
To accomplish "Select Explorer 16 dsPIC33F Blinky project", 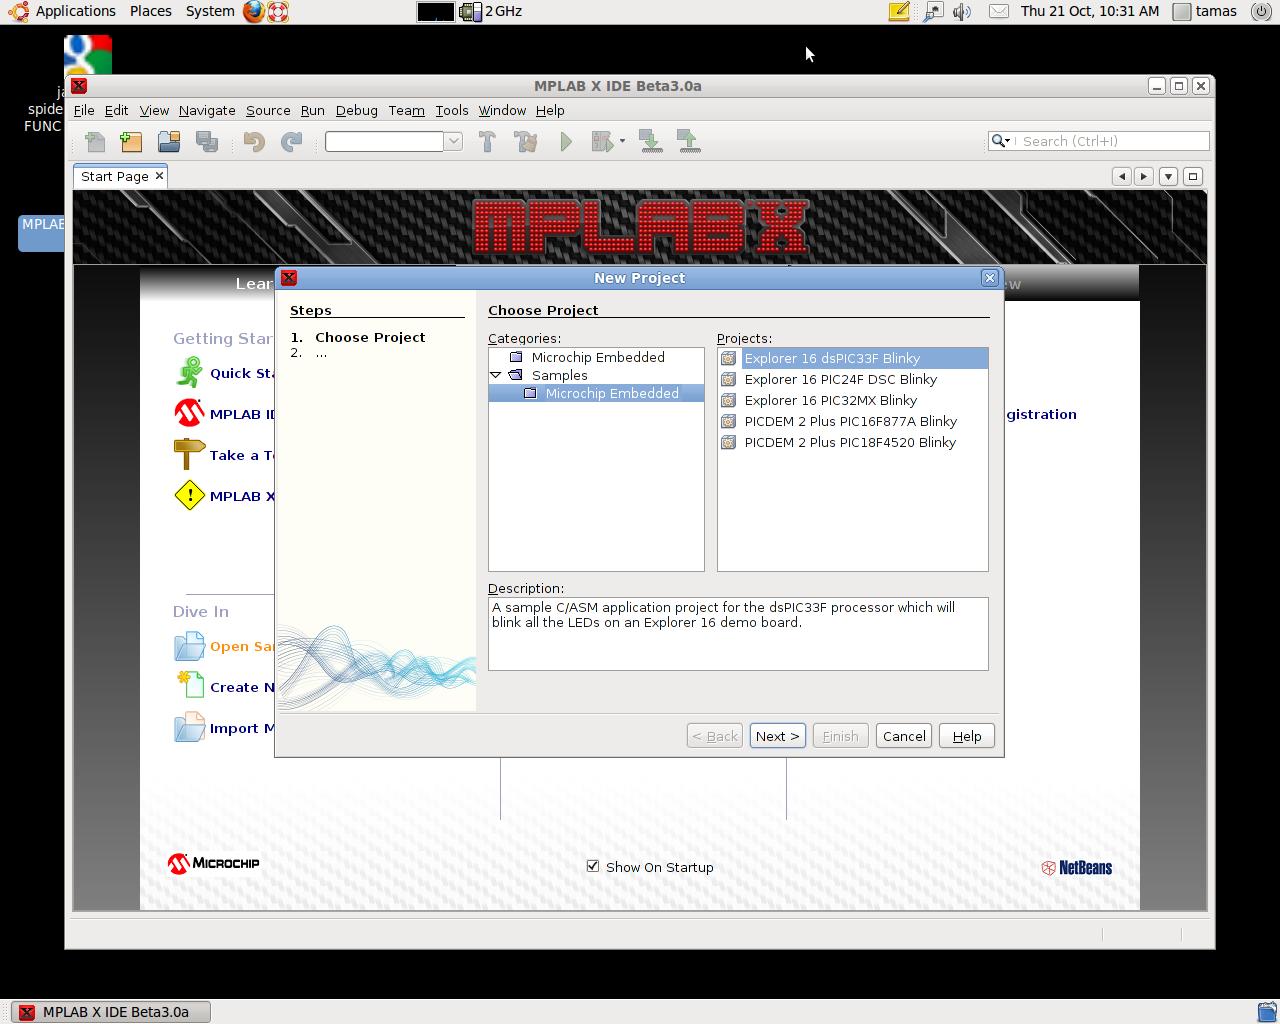I will click(853, 358).
